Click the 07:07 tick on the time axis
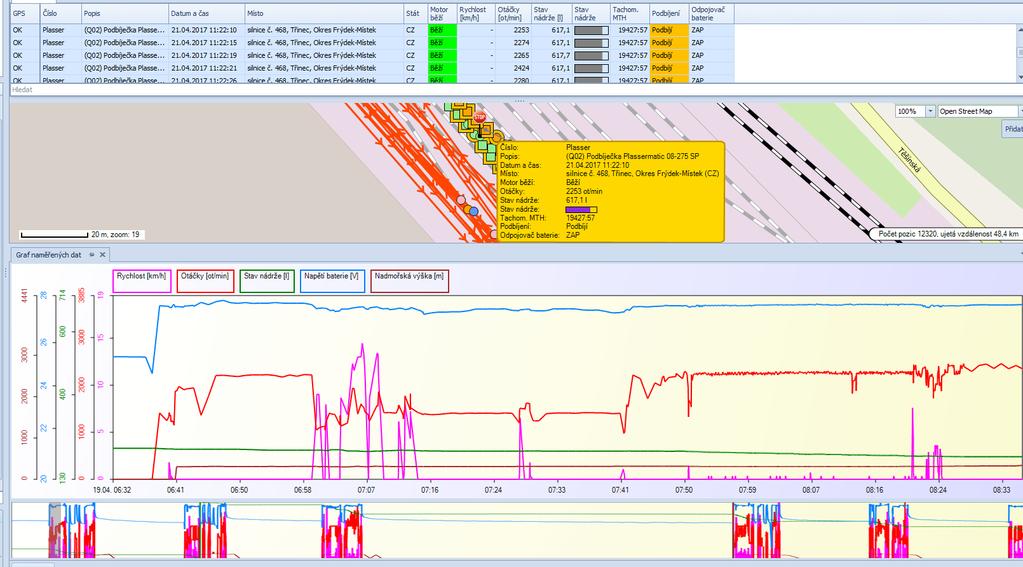 (x=366, y=489)
